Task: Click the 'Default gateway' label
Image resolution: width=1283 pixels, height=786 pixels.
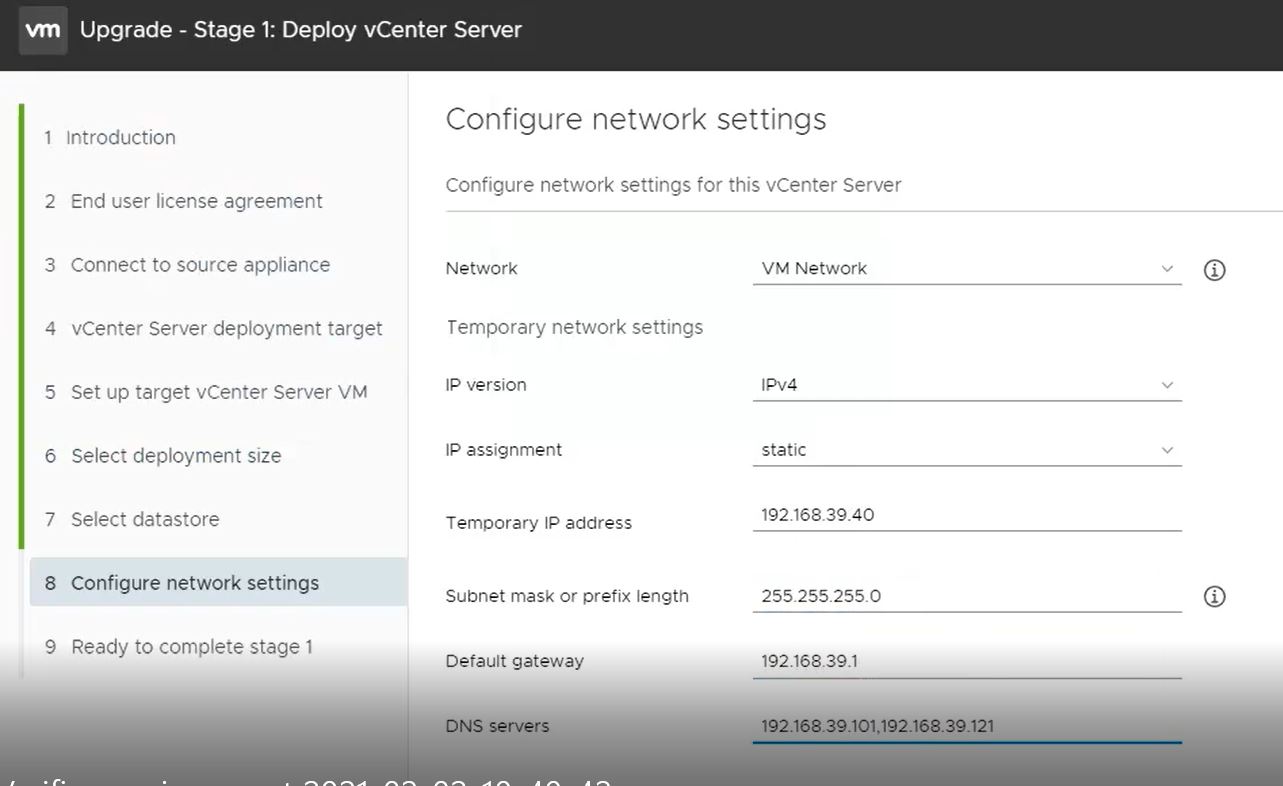Action: [x=515, y=661]
